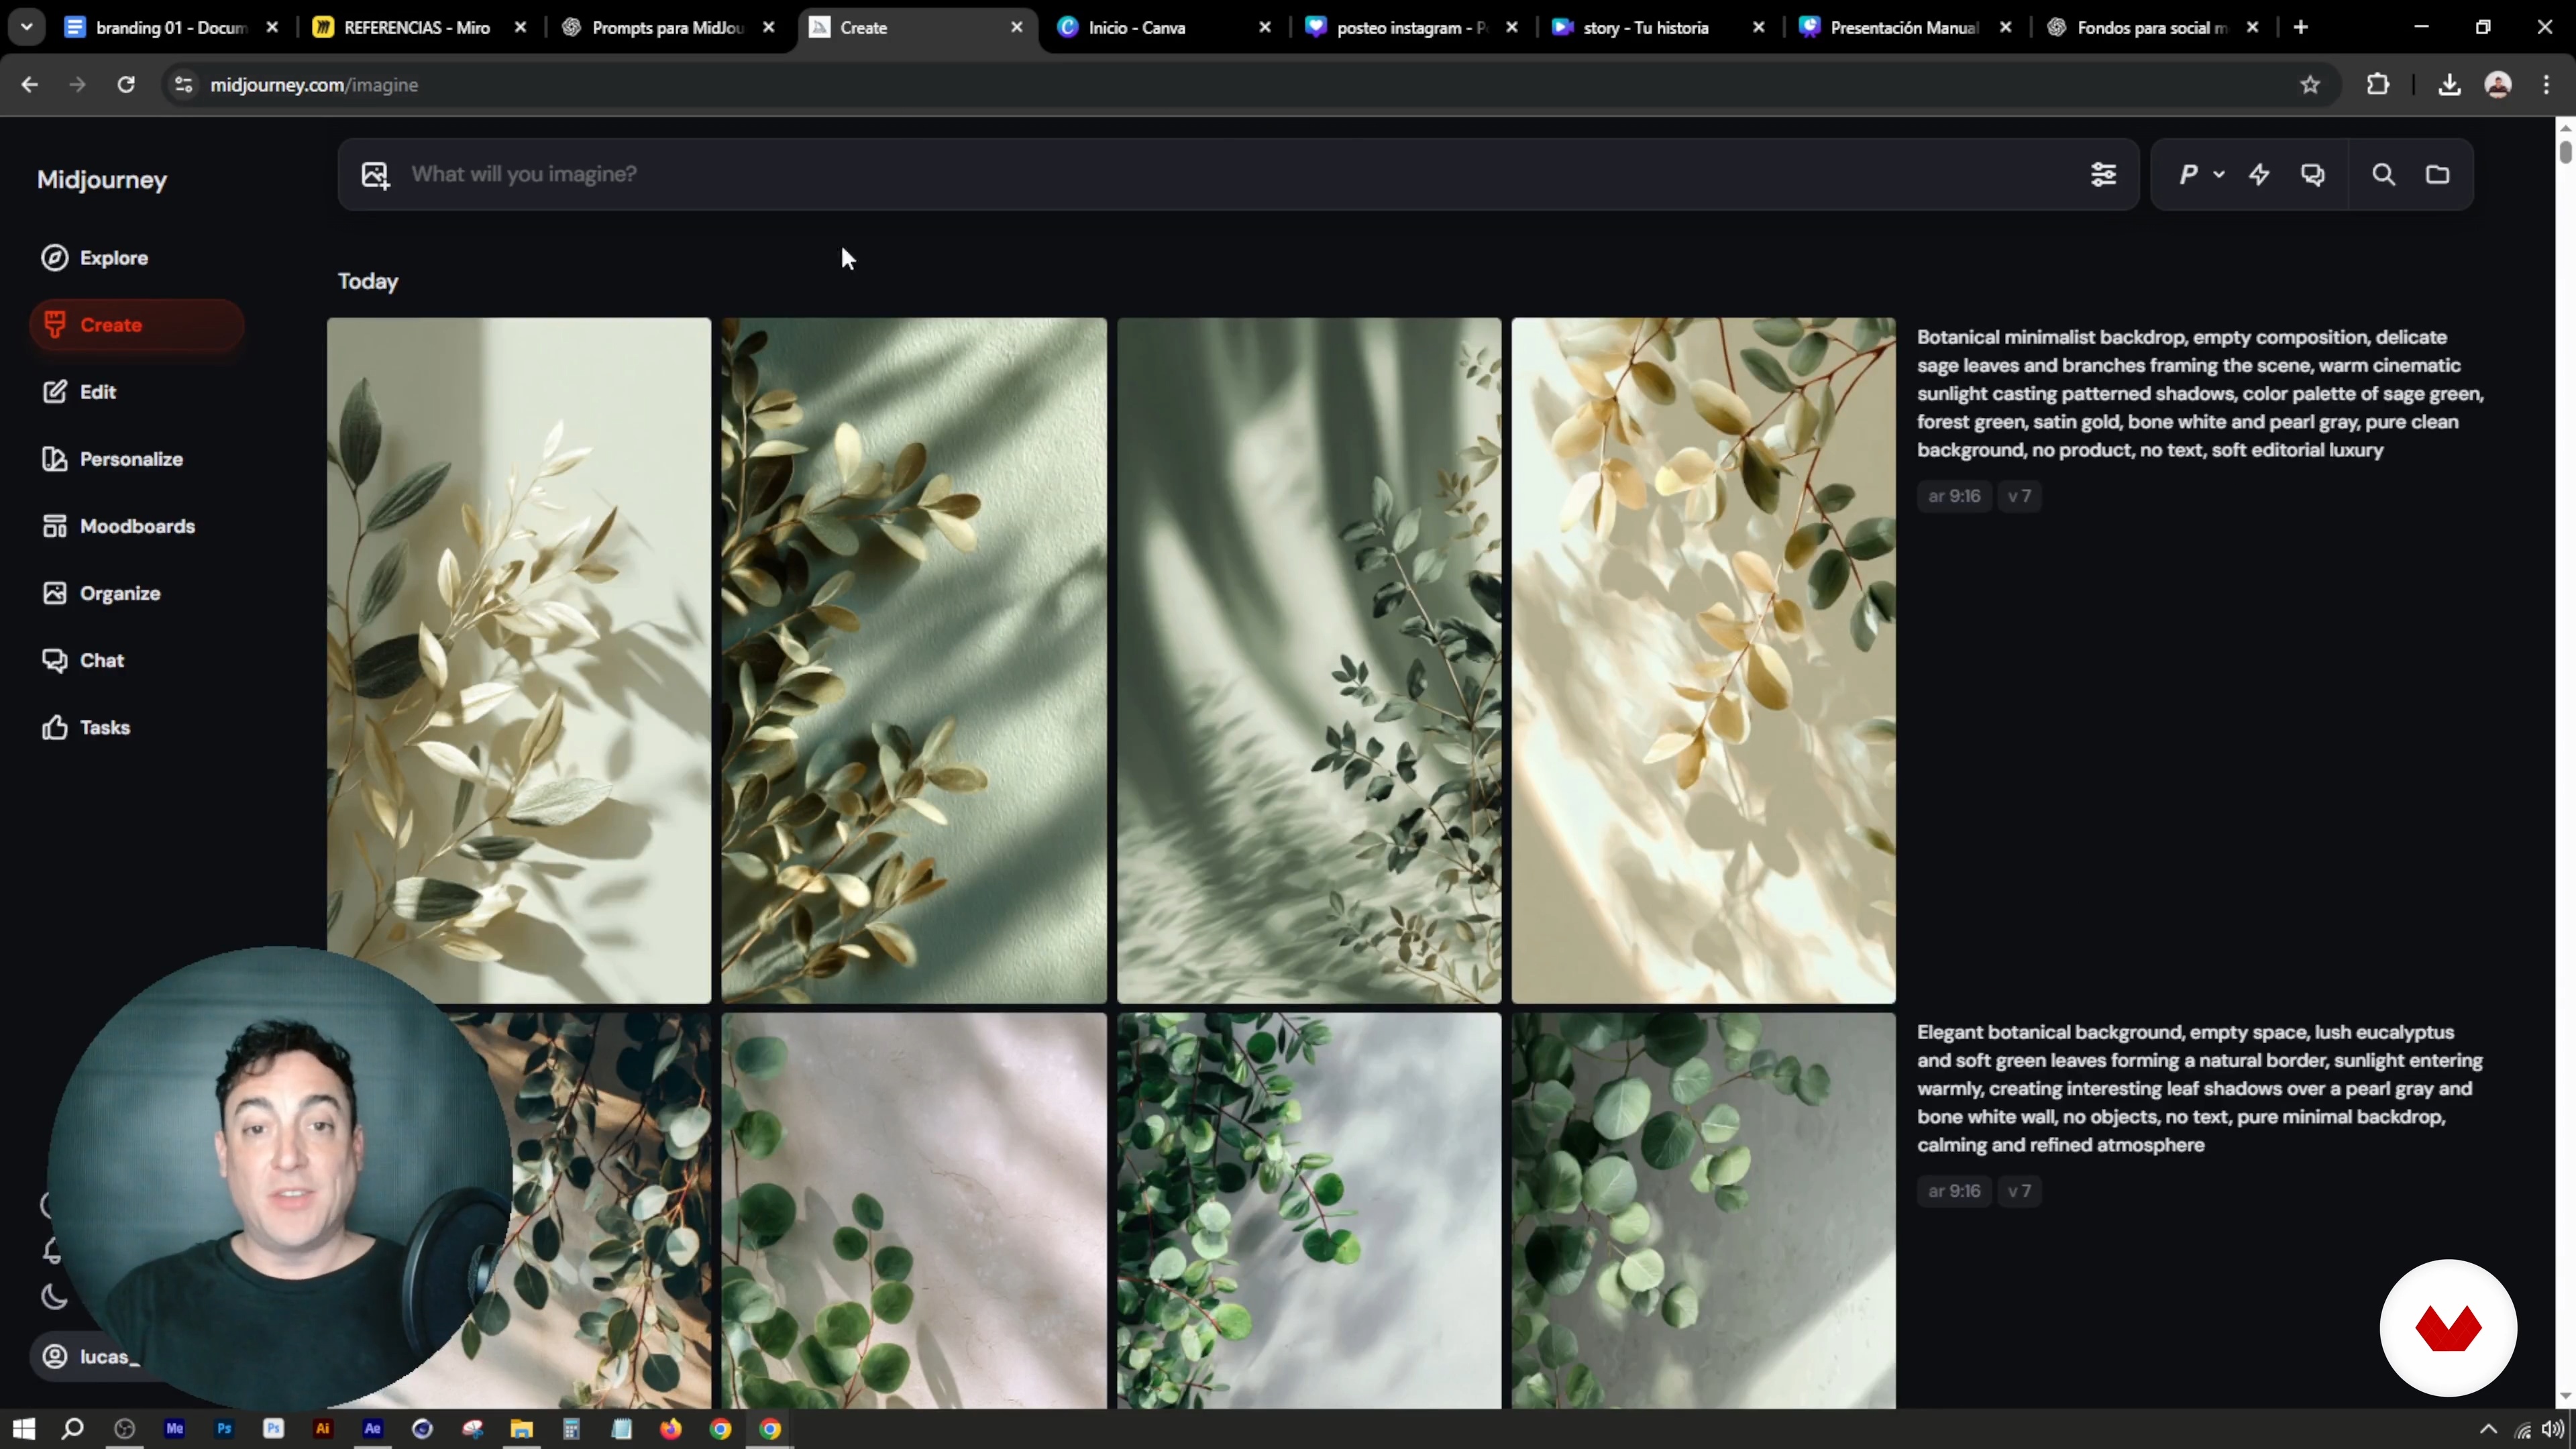Open the prompt settings sliders icon
Screen dimensions: 2576x1449
pos(2103,175)
